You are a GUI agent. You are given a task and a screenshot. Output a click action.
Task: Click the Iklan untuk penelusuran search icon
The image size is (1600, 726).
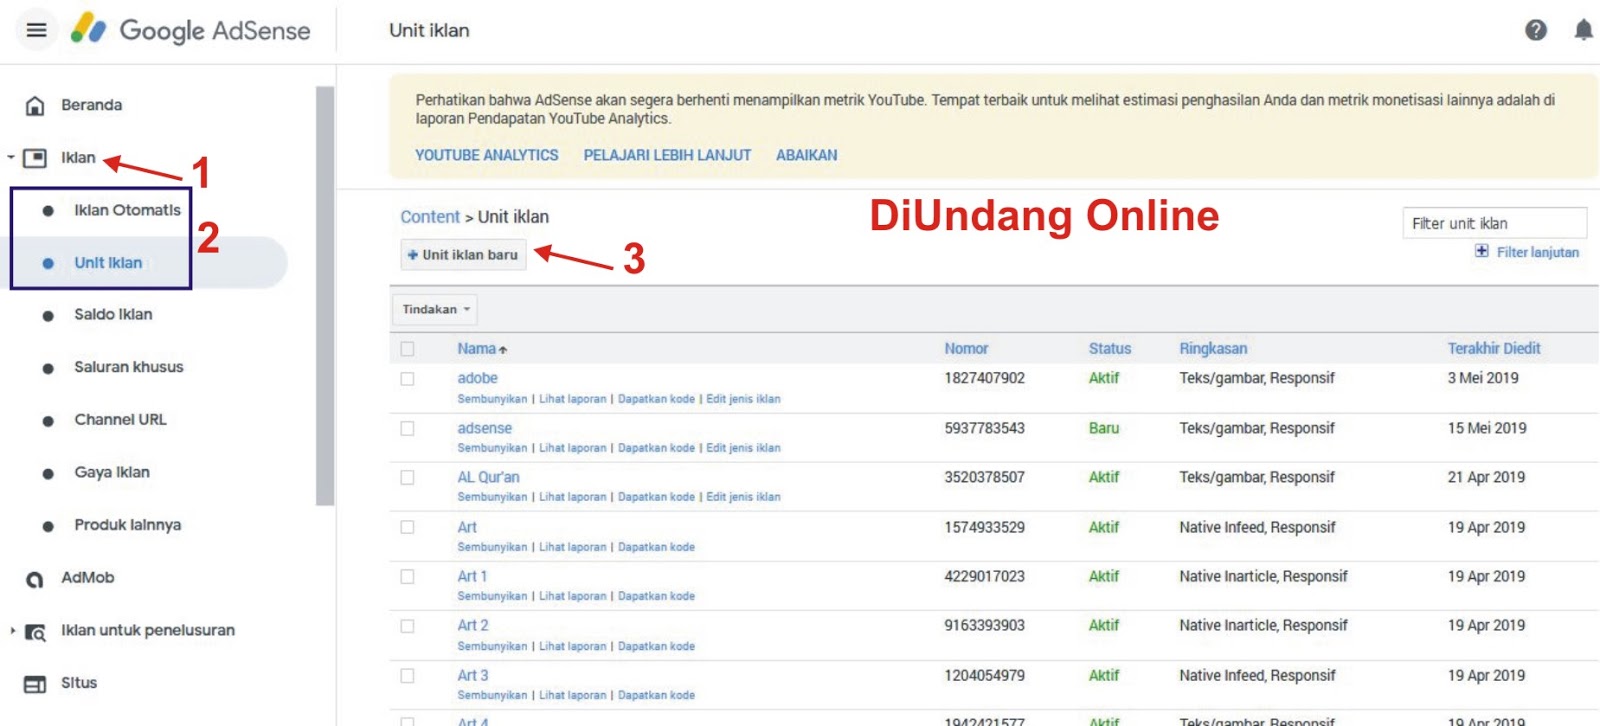pyautogui.click(x=35, y=631)
